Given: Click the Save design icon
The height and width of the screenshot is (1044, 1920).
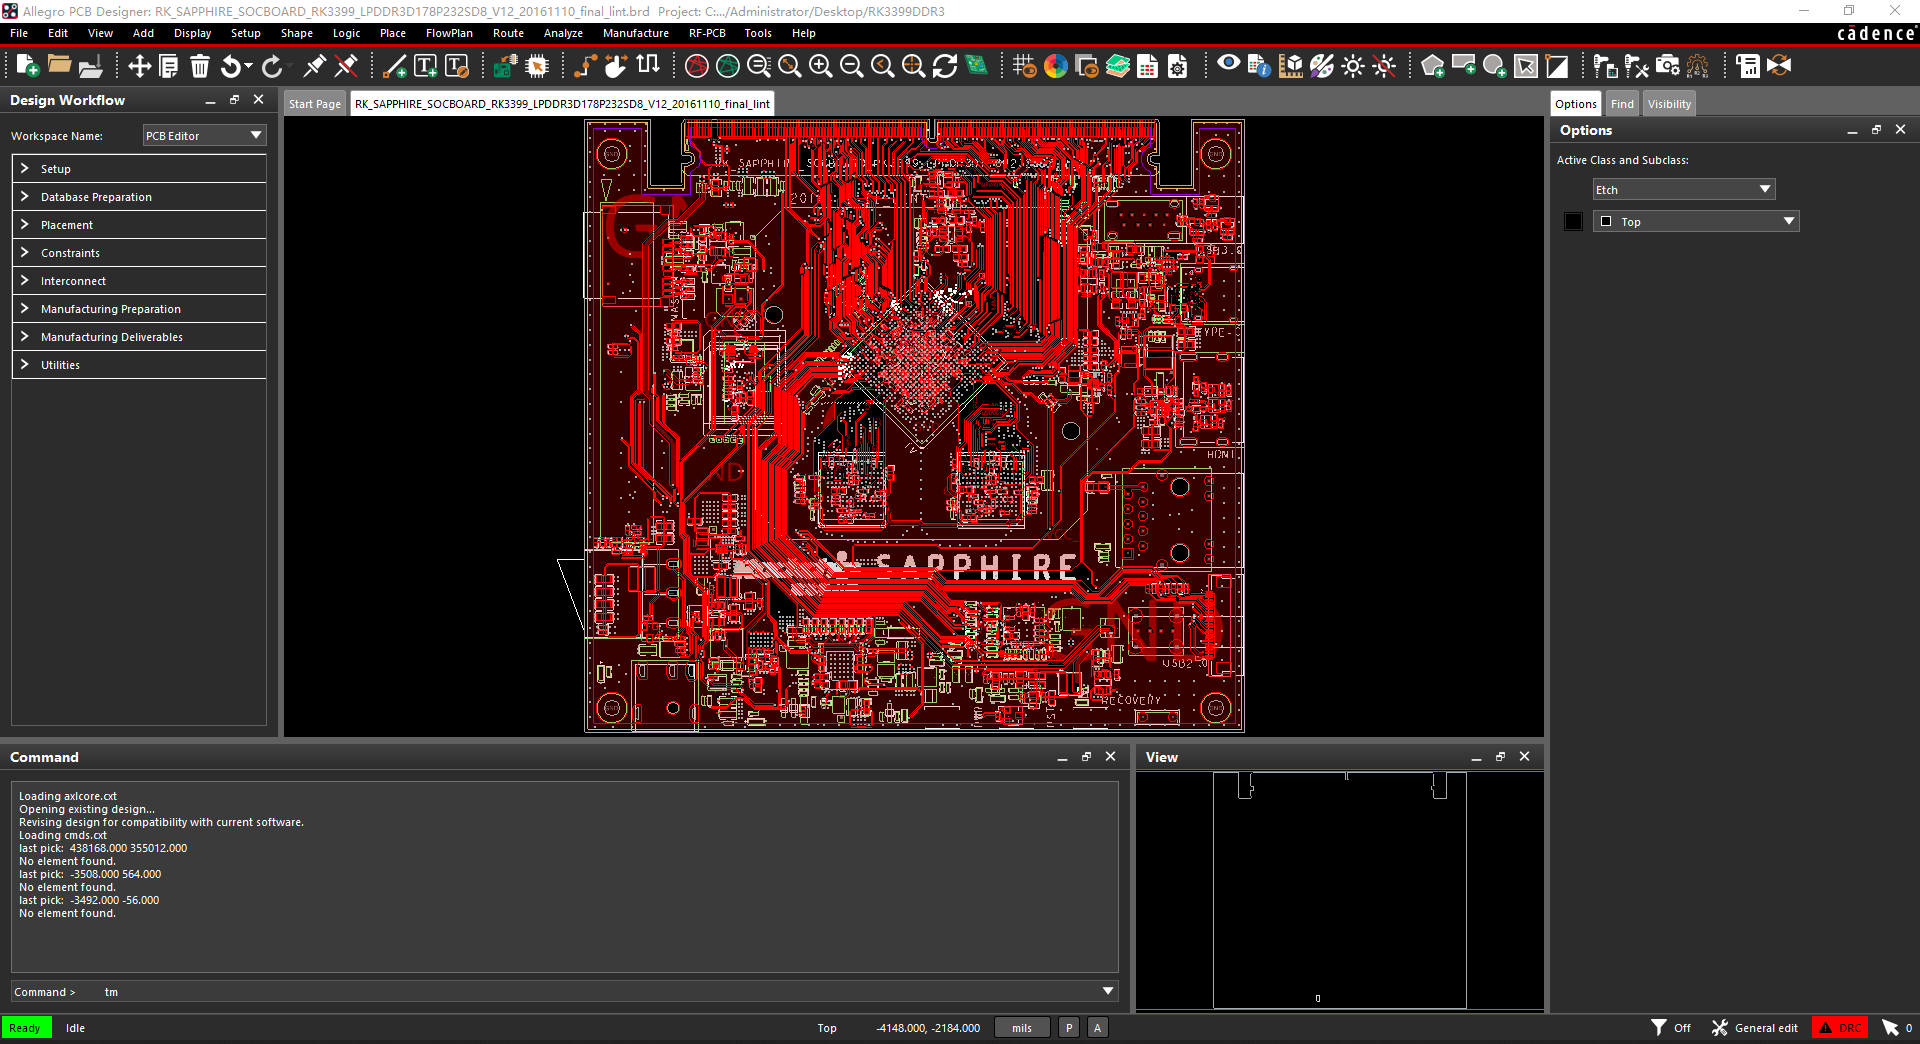Looking at the screenshot, I should click(90, 66).
